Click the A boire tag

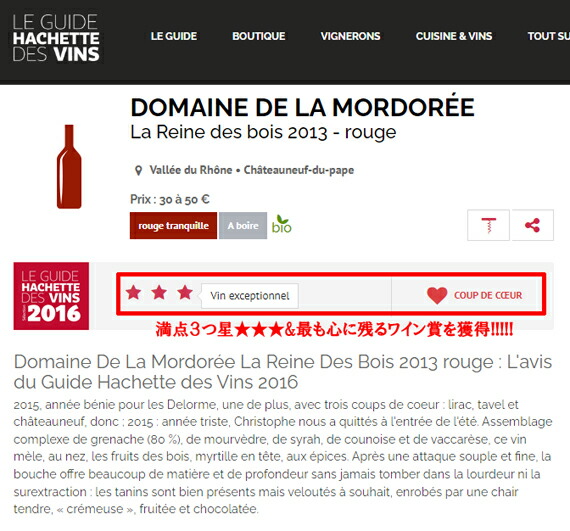(x=243, y=226)
